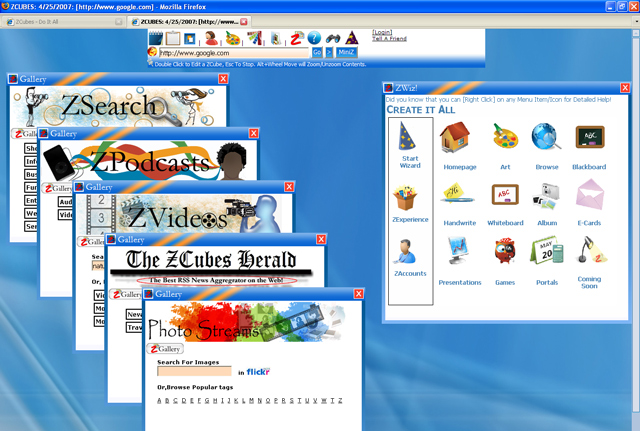This screenshot has width=640, height=431.
Task: Minimize the Firefox browser window
Action: [x=610, y=7]
